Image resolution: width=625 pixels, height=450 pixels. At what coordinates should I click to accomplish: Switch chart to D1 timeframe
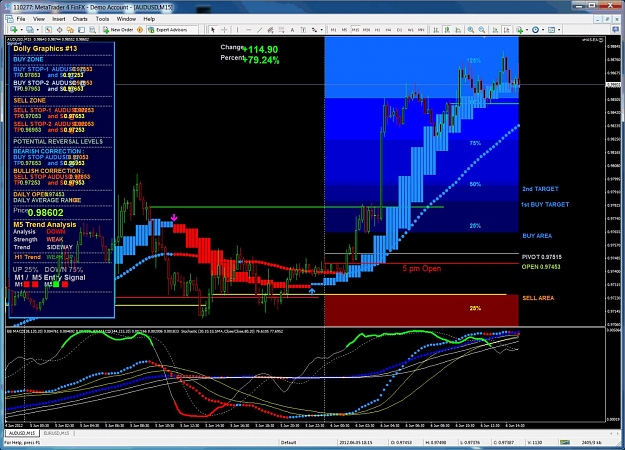click(x=399, y=30)
